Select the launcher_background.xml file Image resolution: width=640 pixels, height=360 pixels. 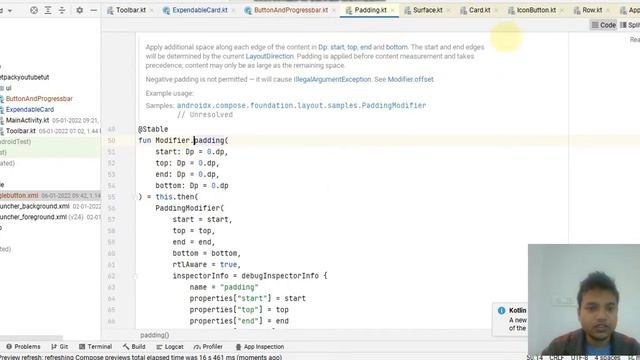[34, 207]
